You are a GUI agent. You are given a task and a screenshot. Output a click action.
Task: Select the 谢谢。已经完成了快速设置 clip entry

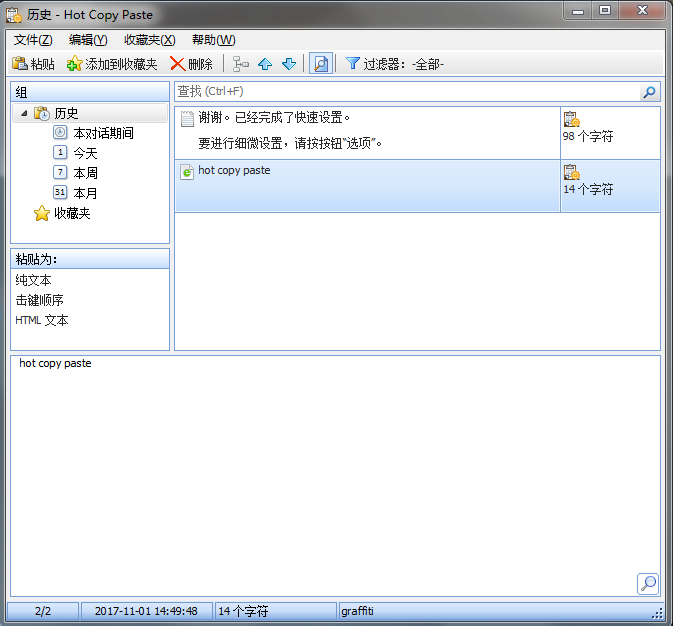click(367, 133)
